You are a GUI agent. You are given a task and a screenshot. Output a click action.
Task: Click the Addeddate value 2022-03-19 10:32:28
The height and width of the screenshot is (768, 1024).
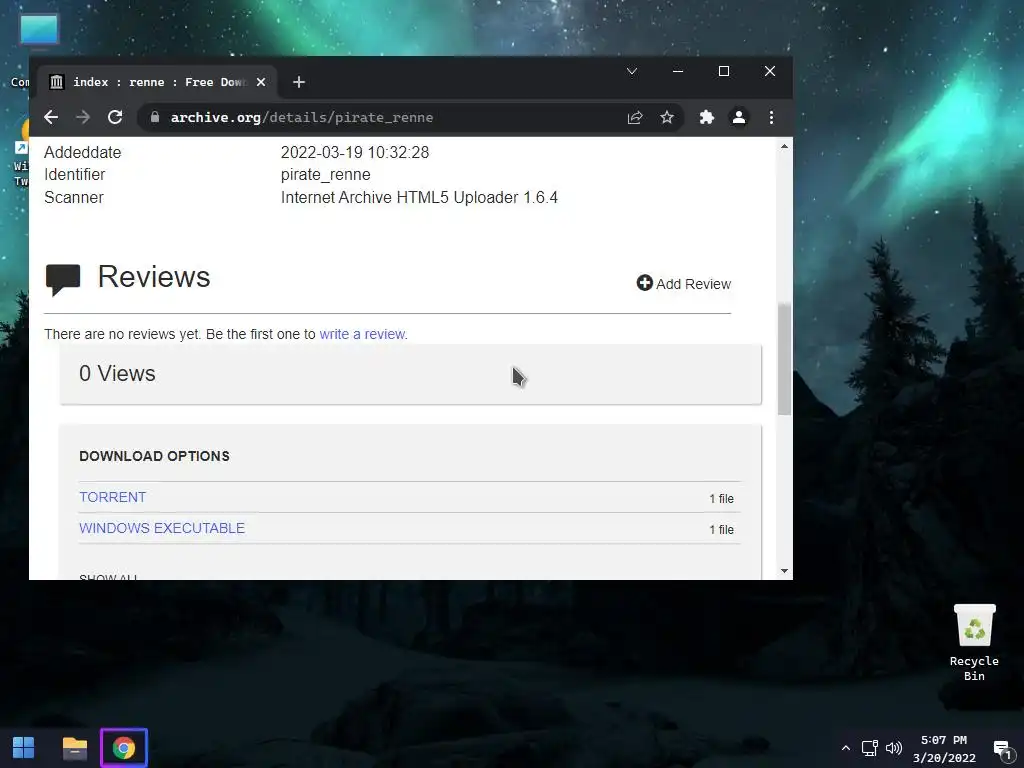click(x=355, y=152)
